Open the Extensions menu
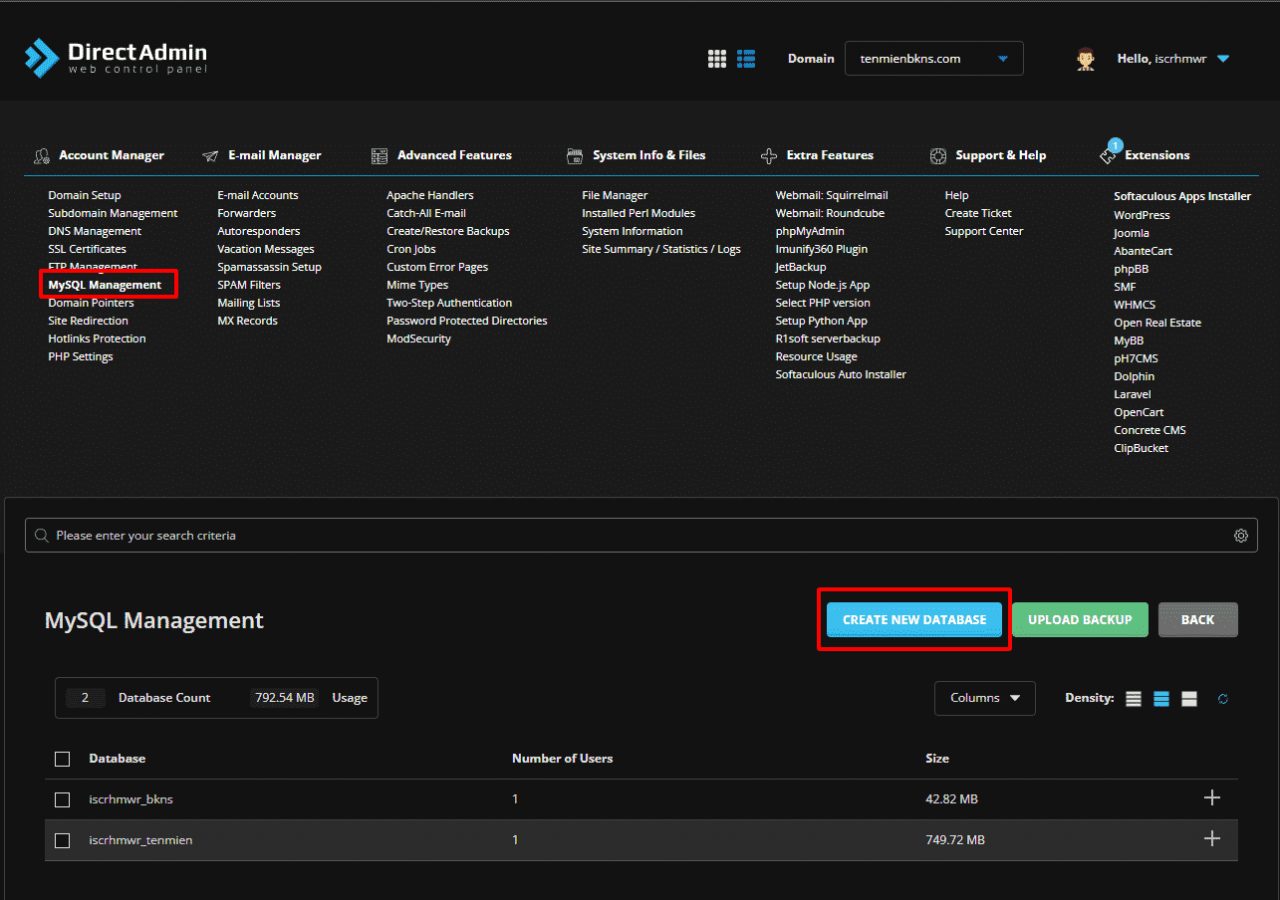 [1156, 155]
